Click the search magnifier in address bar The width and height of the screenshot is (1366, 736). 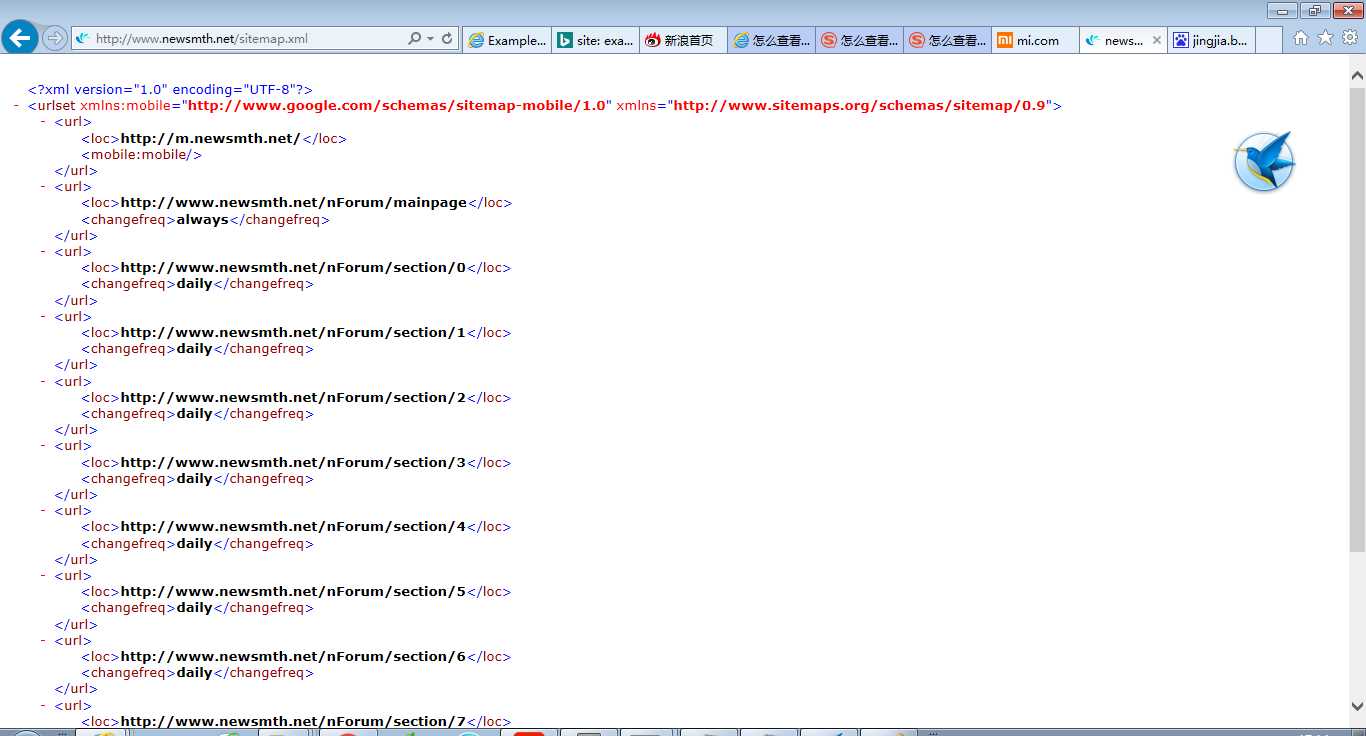pos(414,39)
